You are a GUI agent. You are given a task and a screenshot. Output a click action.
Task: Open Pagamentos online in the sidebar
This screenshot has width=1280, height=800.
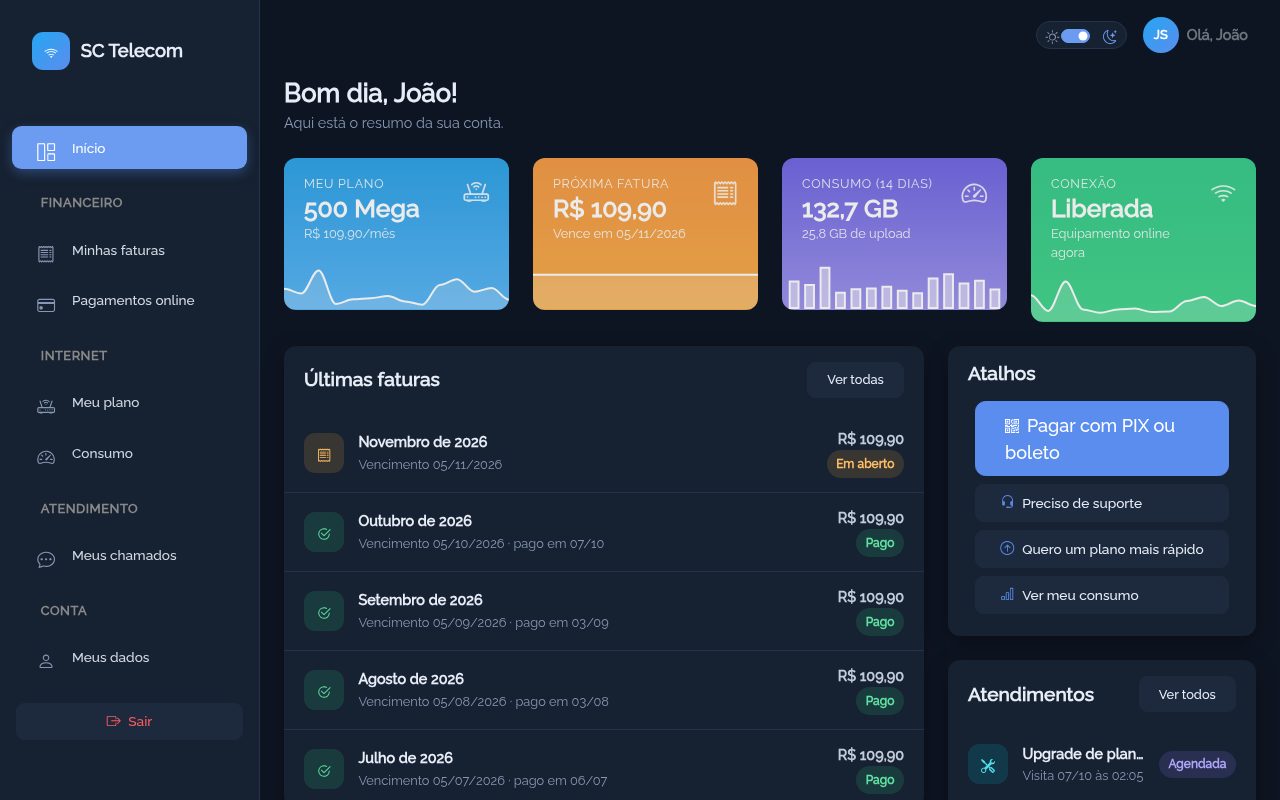click(129, 301)
